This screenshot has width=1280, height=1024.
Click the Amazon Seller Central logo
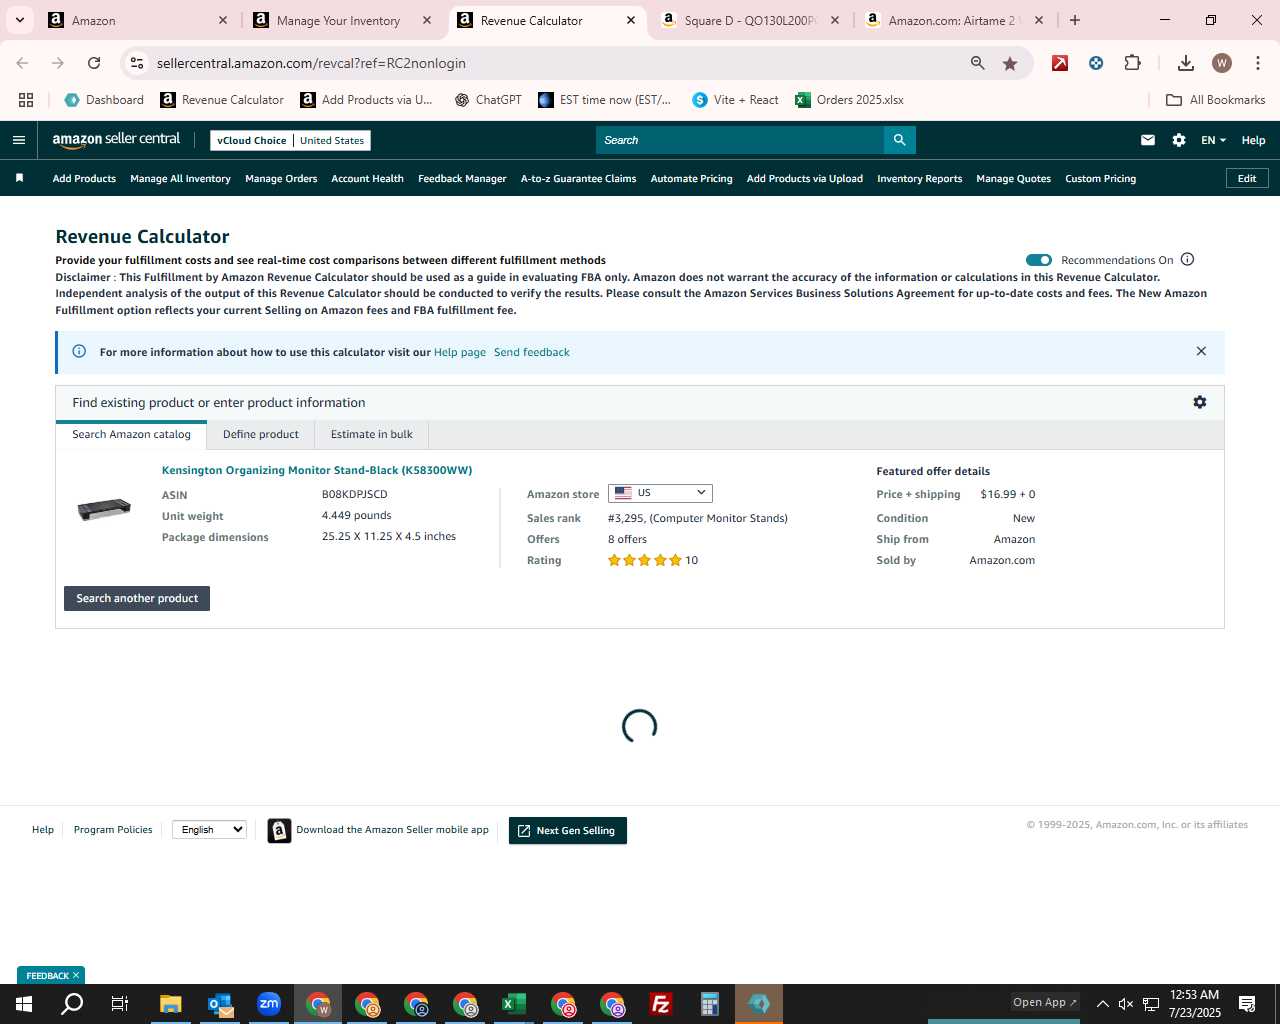[x=116, y=140]
